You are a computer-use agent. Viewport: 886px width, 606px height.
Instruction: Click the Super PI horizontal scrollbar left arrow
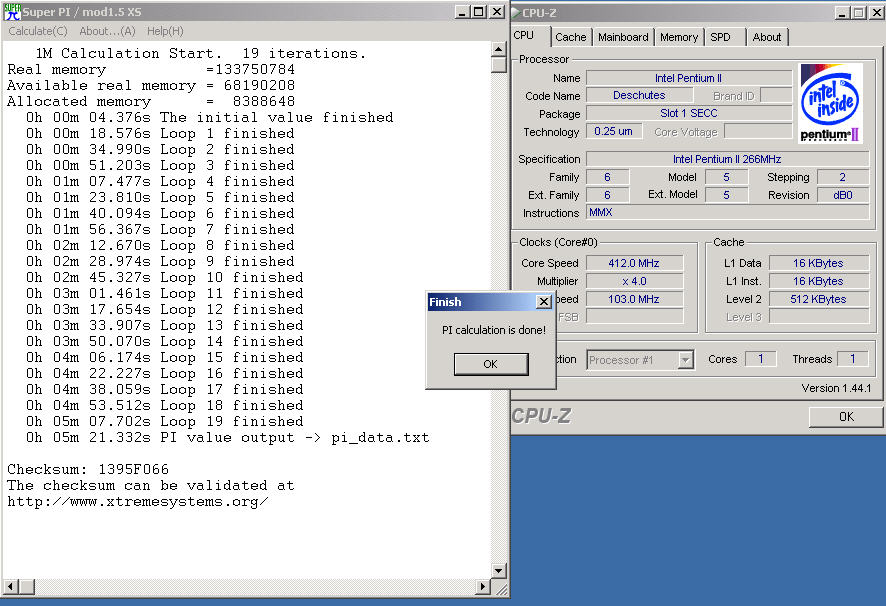point(11,586)
